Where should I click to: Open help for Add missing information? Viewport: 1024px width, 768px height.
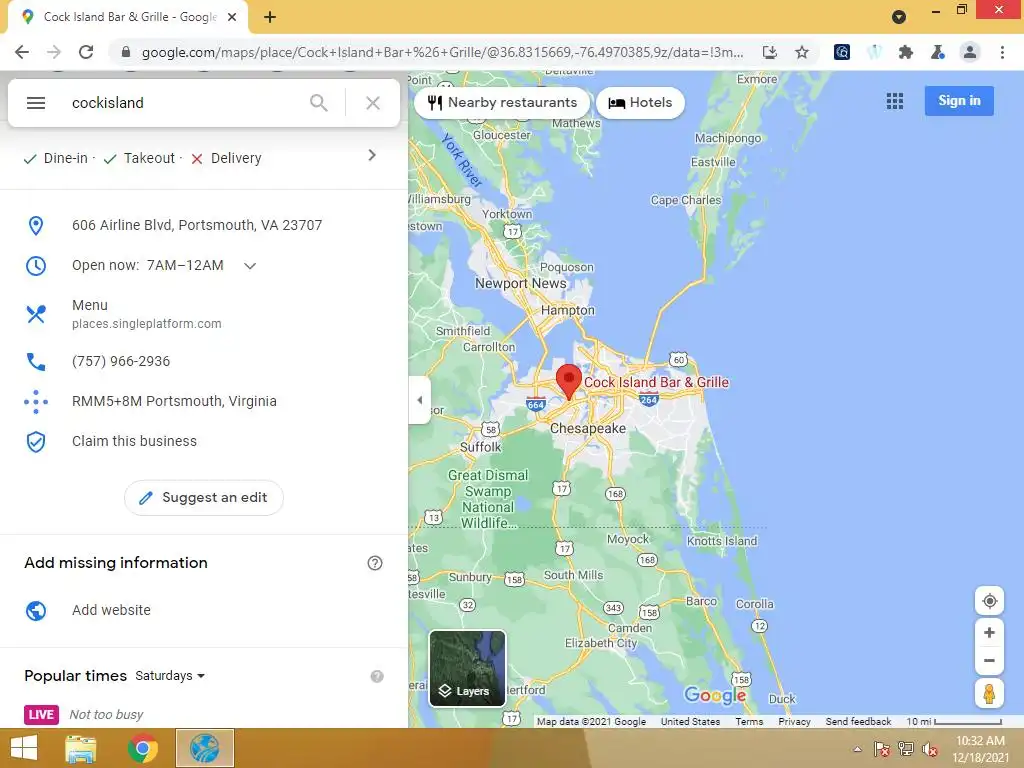(375, 563)
